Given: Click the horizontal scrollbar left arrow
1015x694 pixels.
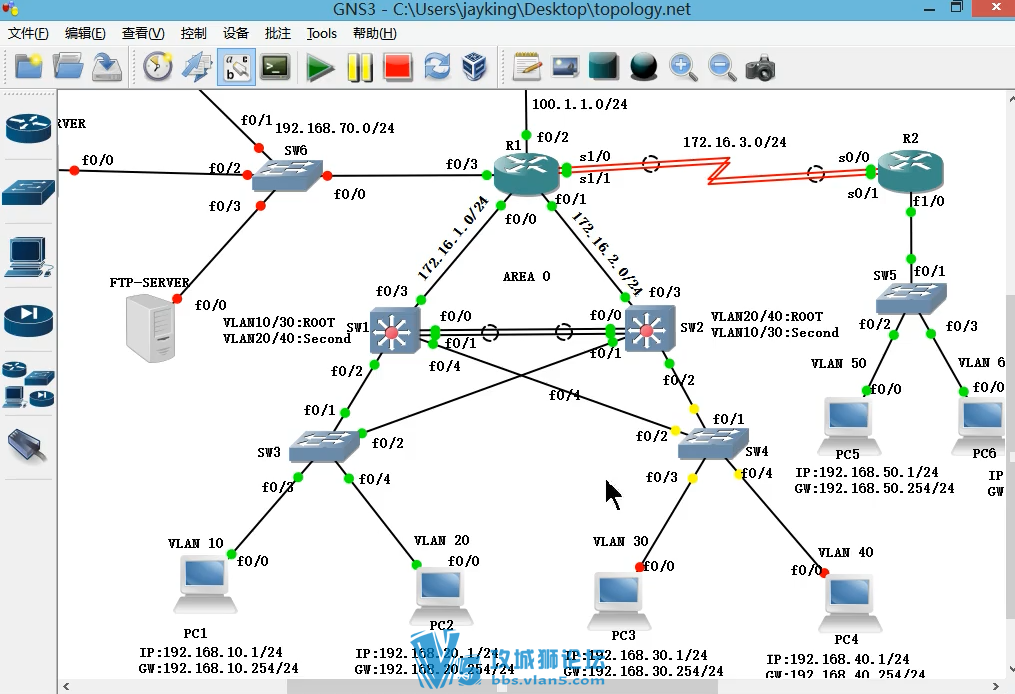Looking at the screenshot, I should [65, 686].
